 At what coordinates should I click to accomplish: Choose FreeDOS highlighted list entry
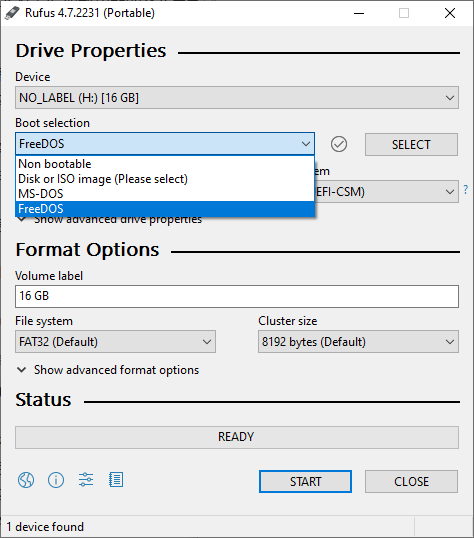(165, 209)
